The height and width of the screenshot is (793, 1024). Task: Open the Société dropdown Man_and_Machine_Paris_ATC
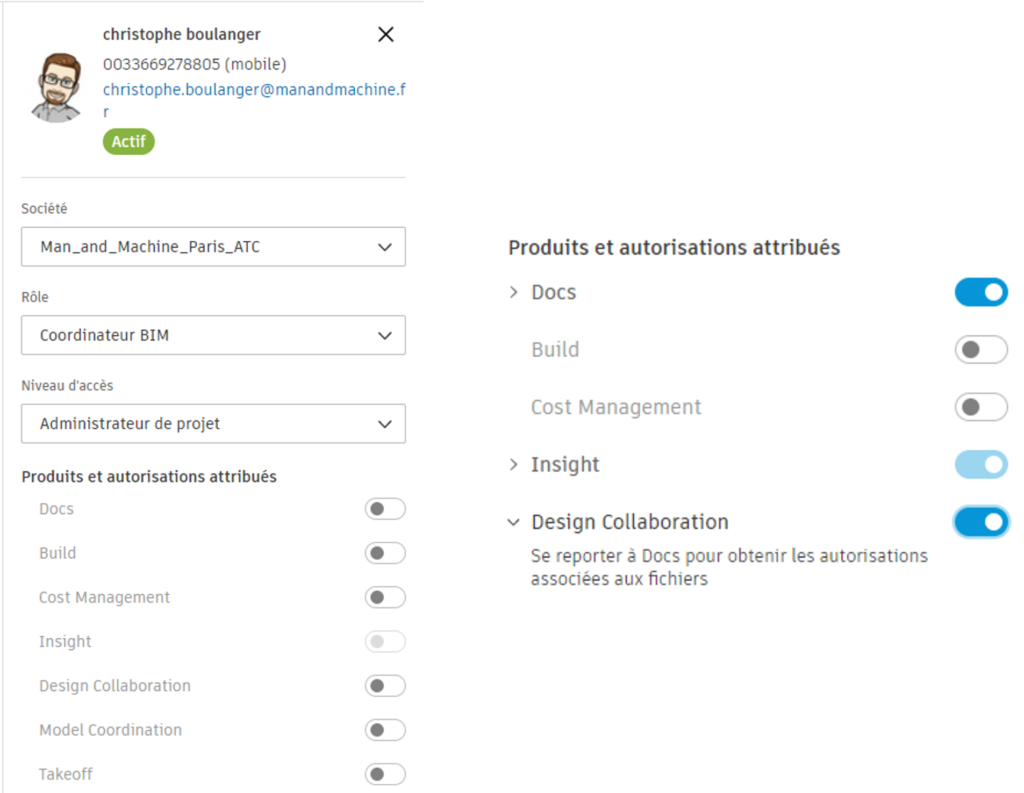(x=213, y=247)
